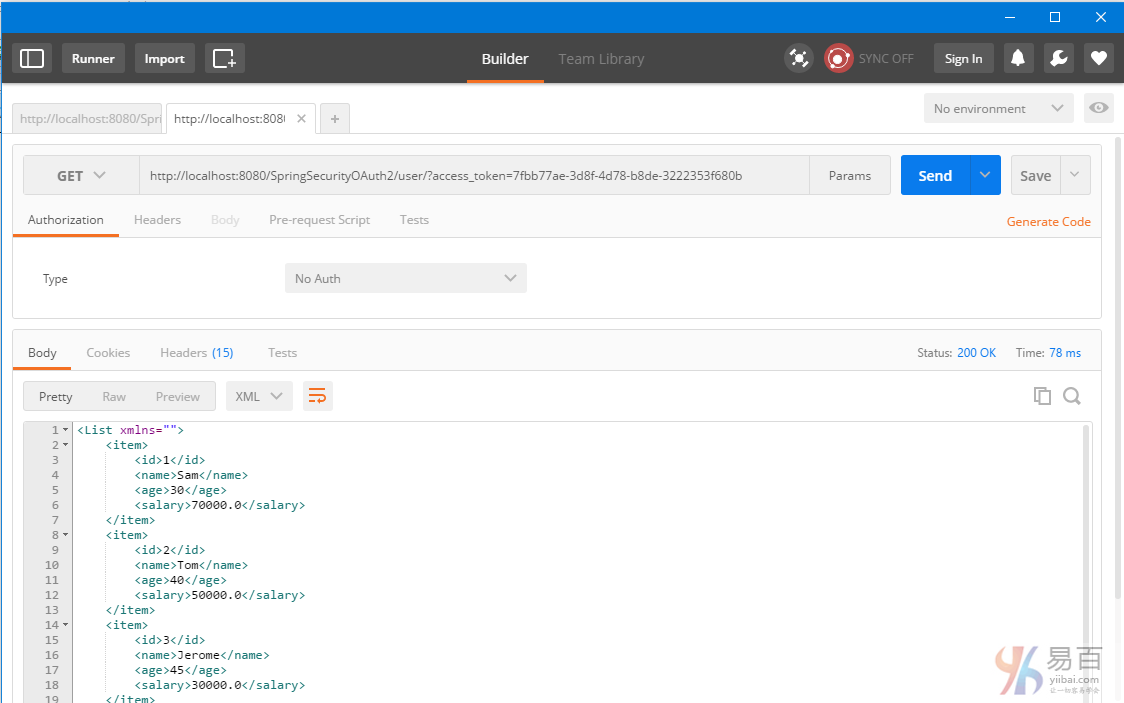Open XML format dropdown
The height and width of the screenshot is (703, 1124).
(x=259, y=396)
